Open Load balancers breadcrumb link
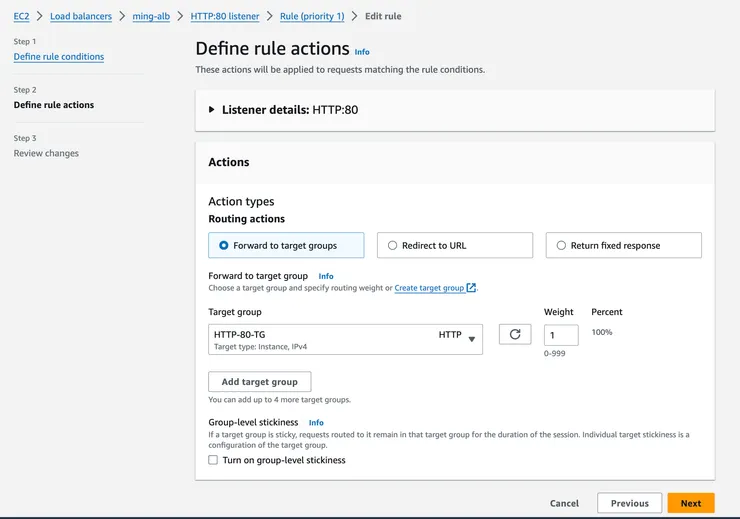 tap(81, 17)
